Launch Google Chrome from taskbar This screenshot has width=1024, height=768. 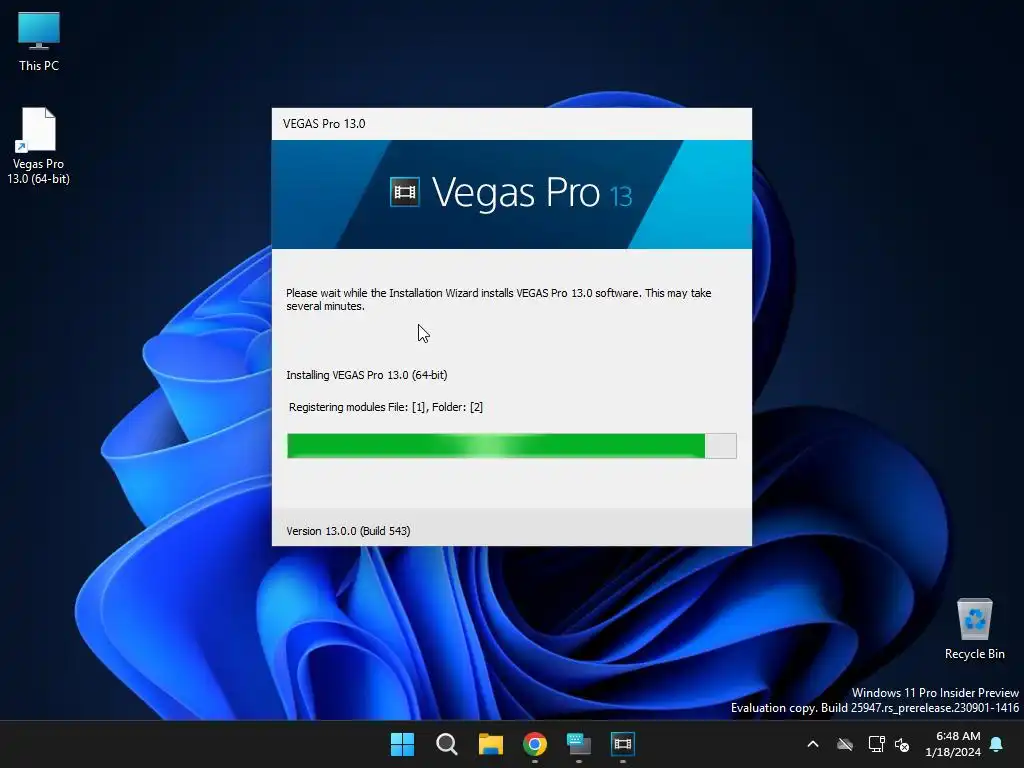click(535, 744)
